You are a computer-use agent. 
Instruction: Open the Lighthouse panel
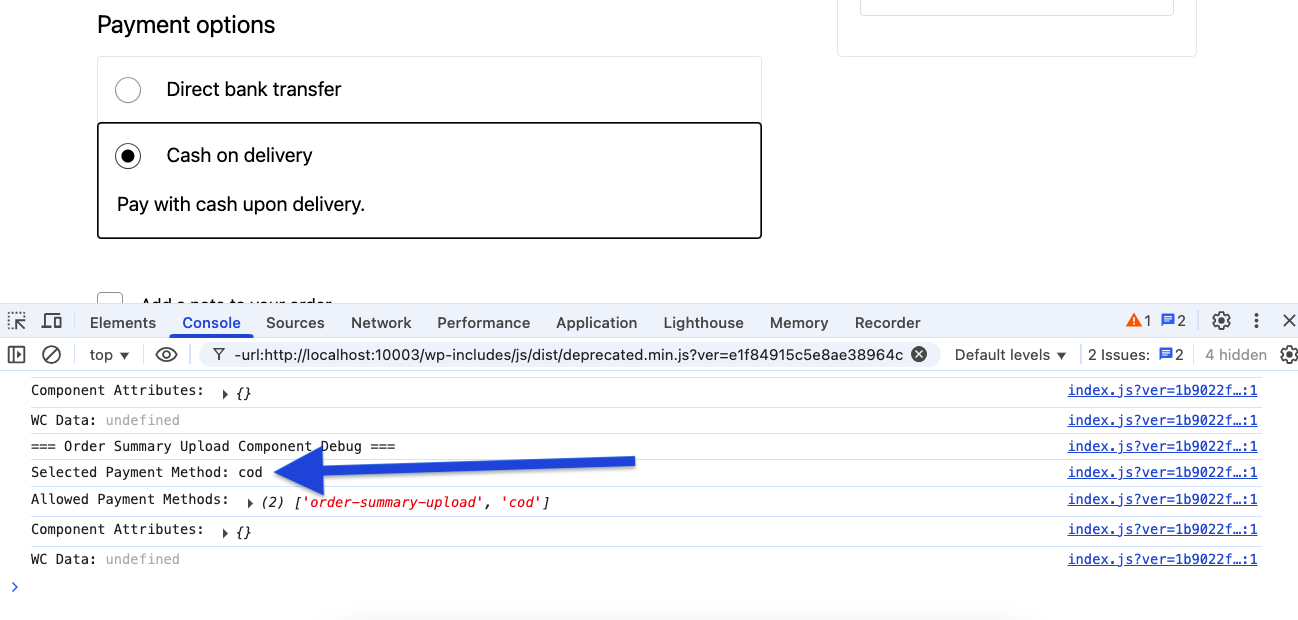pos(703,322)
